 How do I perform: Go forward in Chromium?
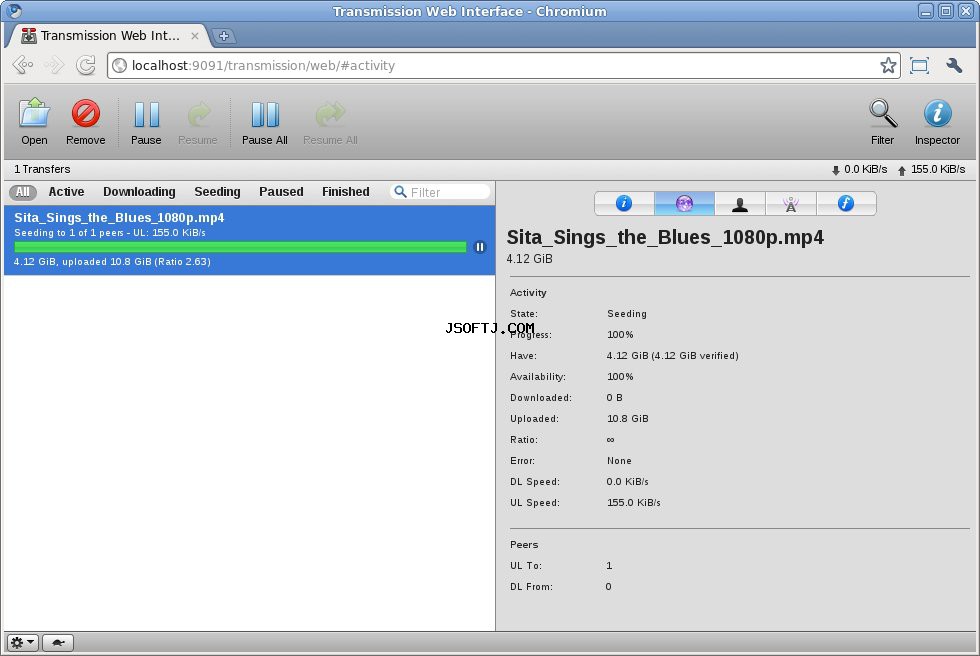[x=55, y=65]
